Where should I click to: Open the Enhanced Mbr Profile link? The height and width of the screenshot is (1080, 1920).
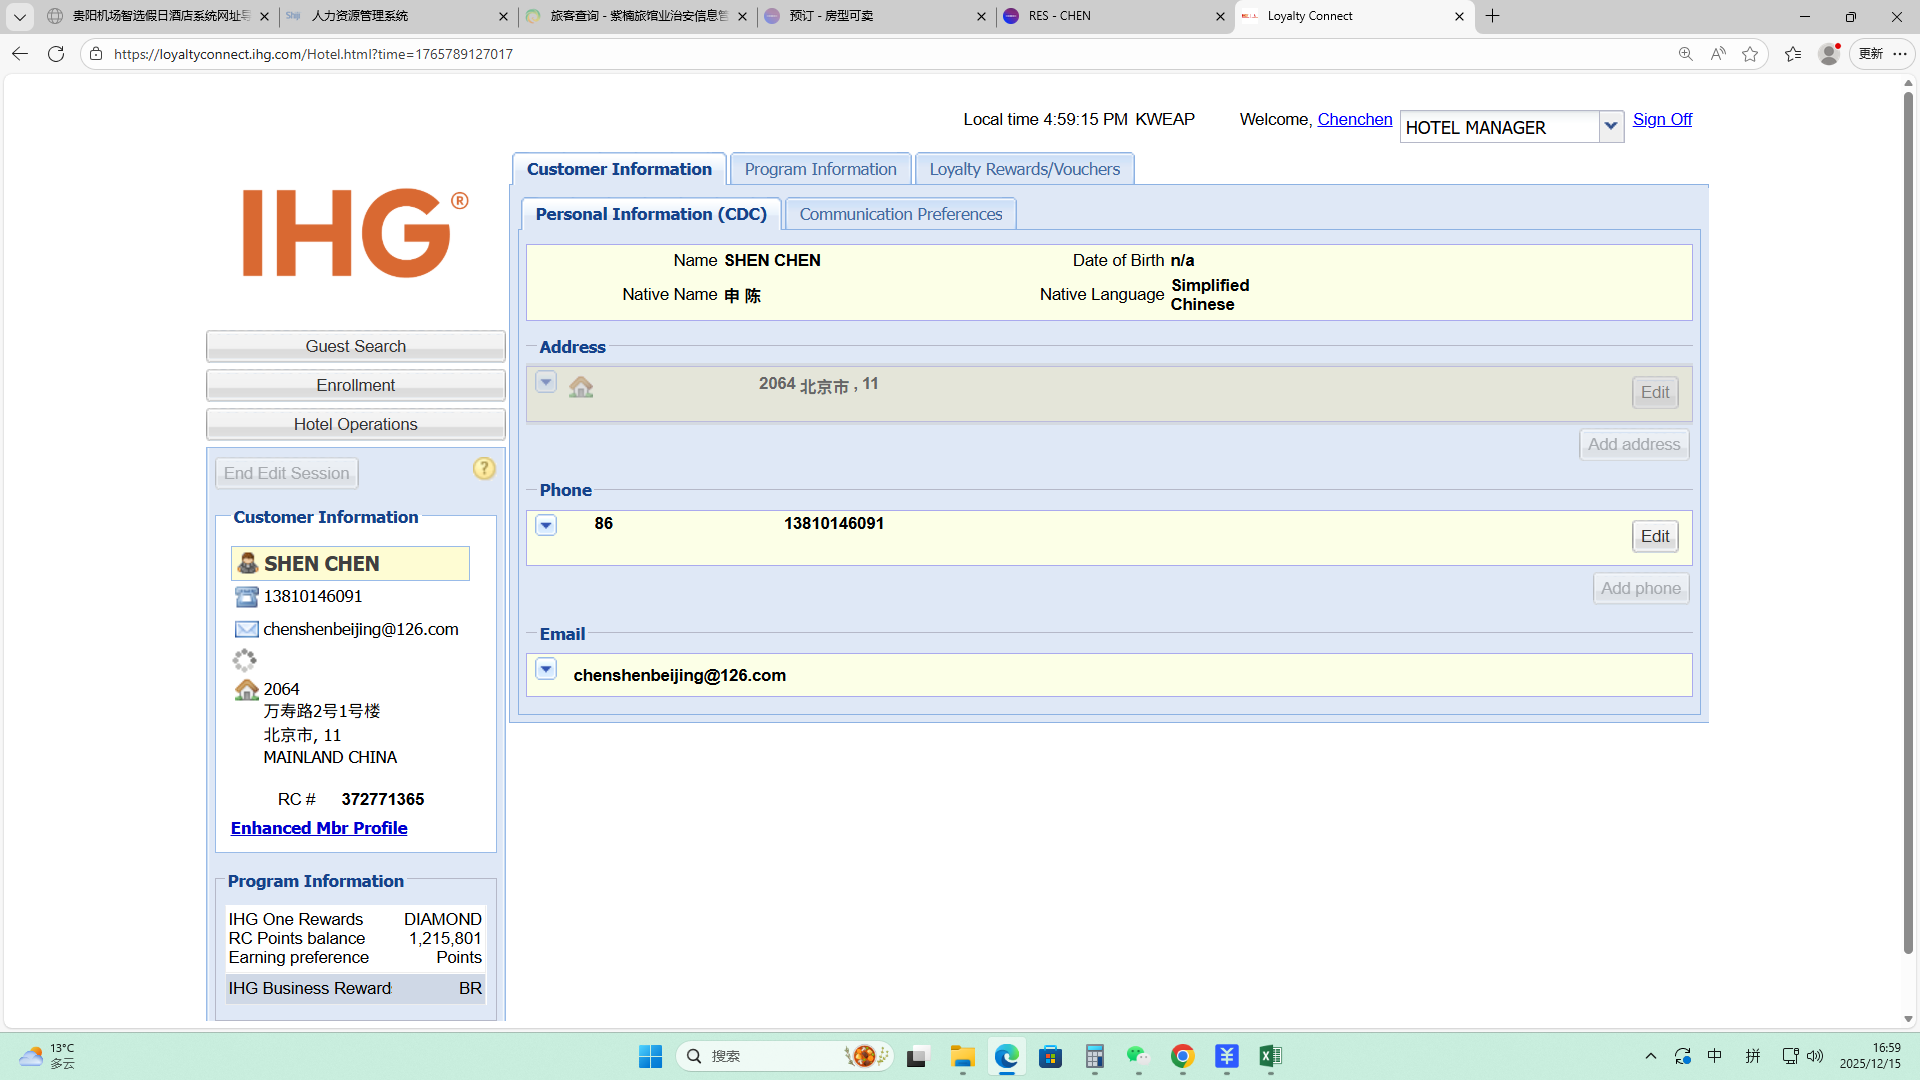[319, 828]
